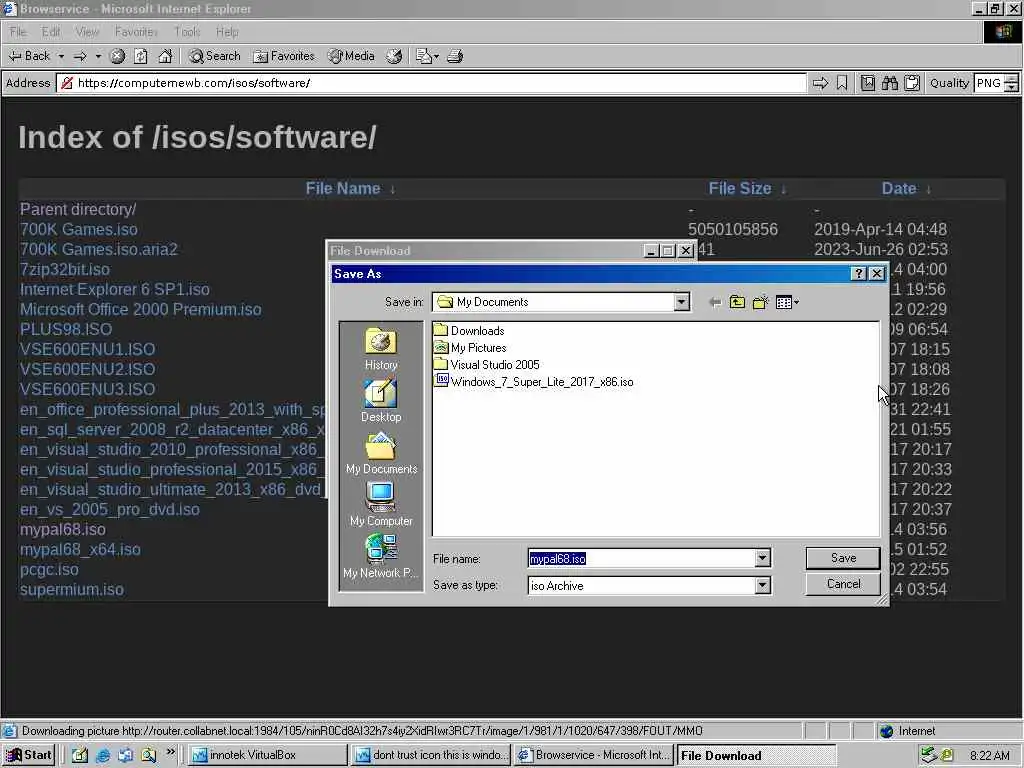Click the History globe icon in toolbar
1024x768 pixels.
(394, 56)
